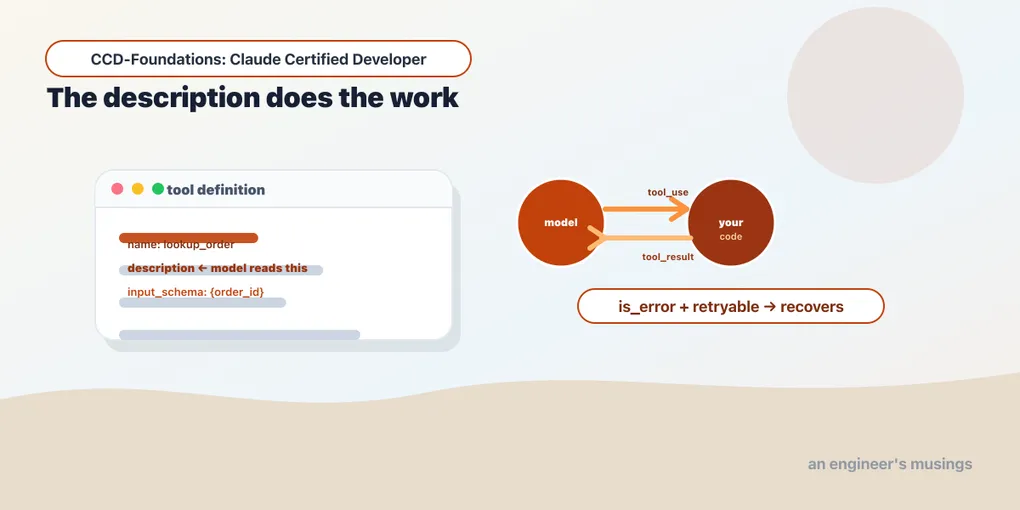This screenshot has height=510, width=1020.
Task: Click 'description ← model reads this' line
Action: click(x=217, y=268)
